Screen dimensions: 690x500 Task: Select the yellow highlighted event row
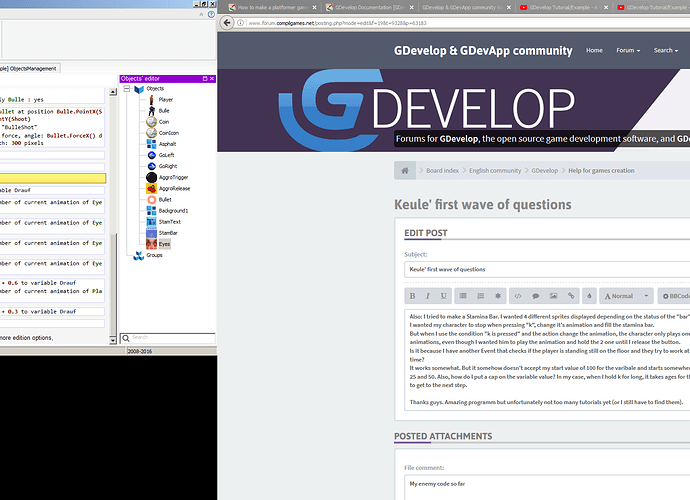[x=53, y=178]
